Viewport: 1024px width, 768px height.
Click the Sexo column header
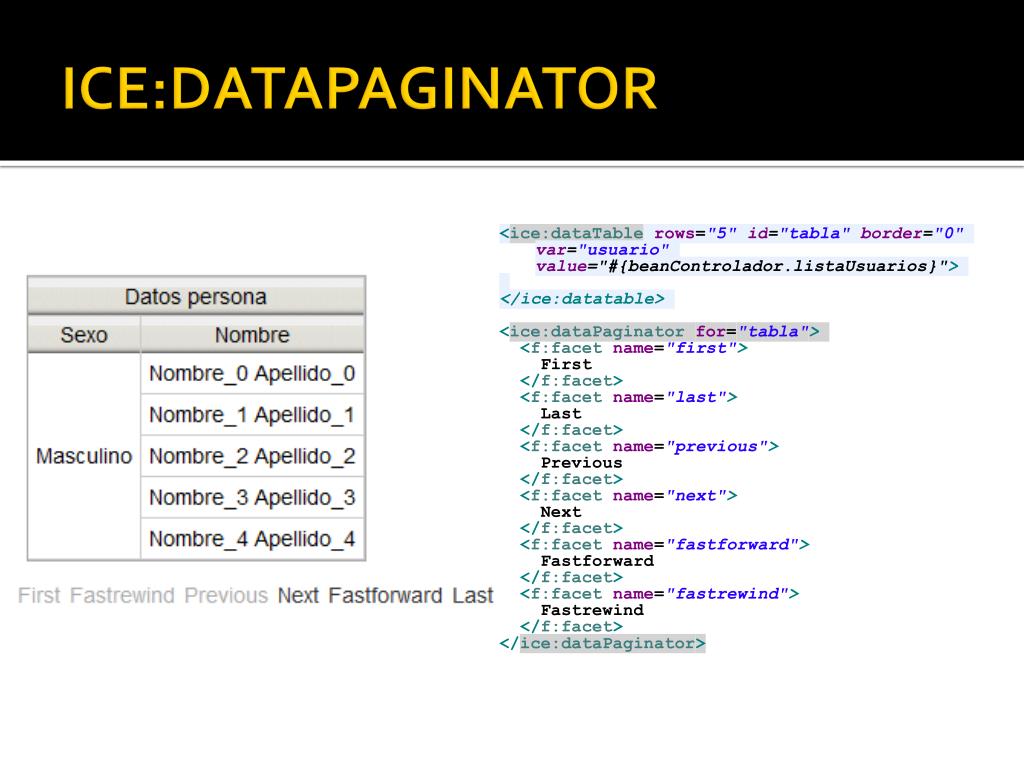point(84,334)
